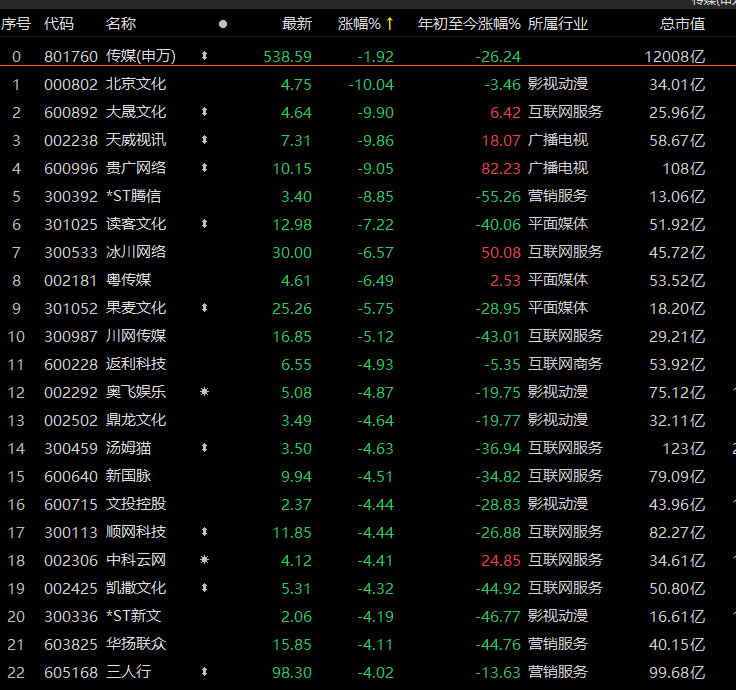
Task: Click the 名称 column header
Action: [x=121, y=23]
